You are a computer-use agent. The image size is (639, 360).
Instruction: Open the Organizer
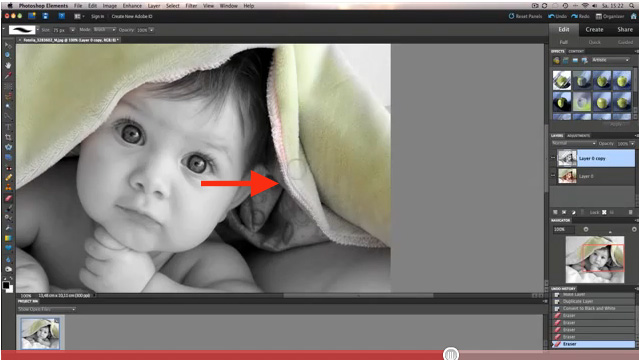[x=610, y=16]
